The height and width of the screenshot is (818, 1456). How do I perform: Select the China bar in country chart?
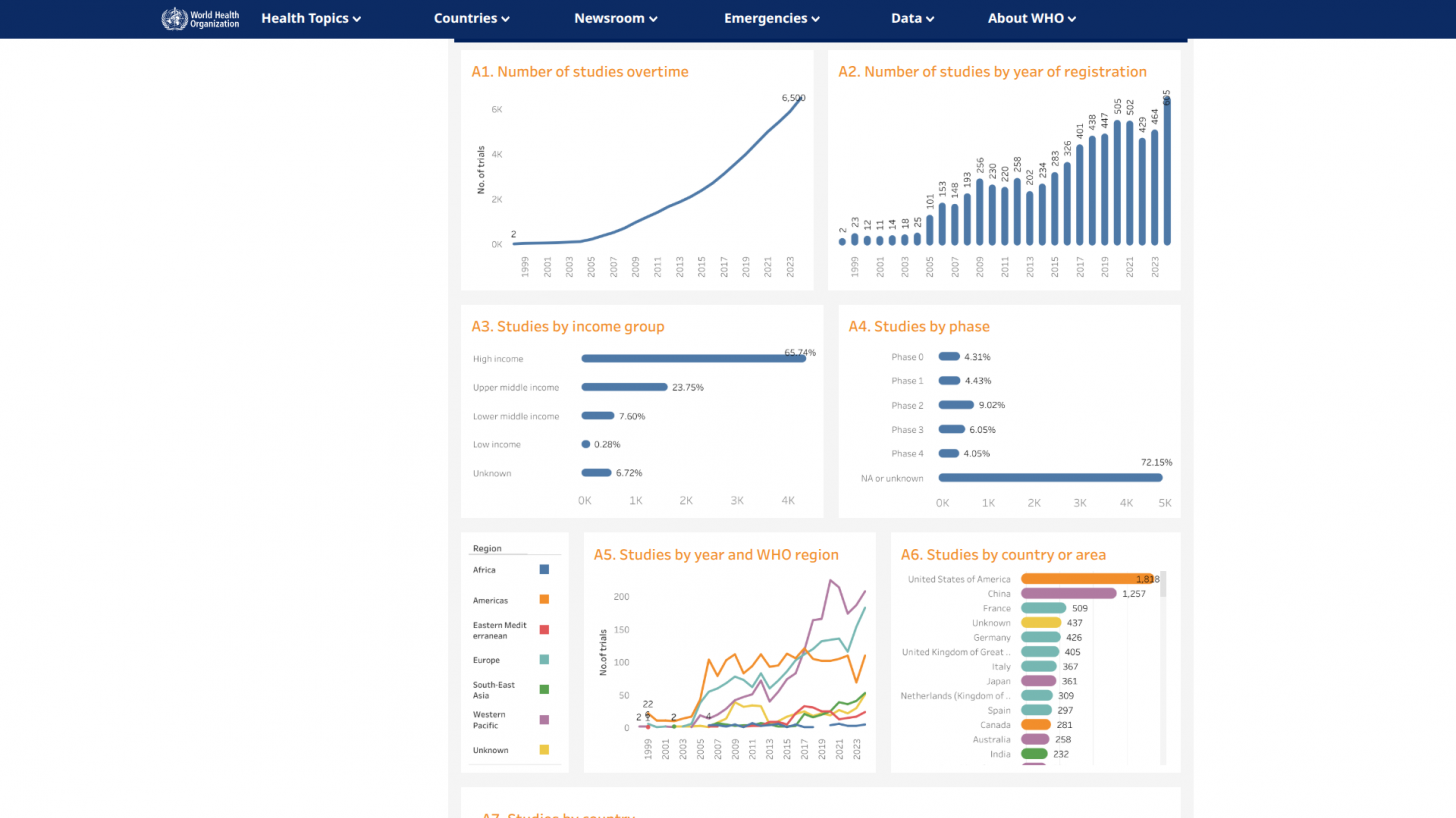click(1067, 593)
